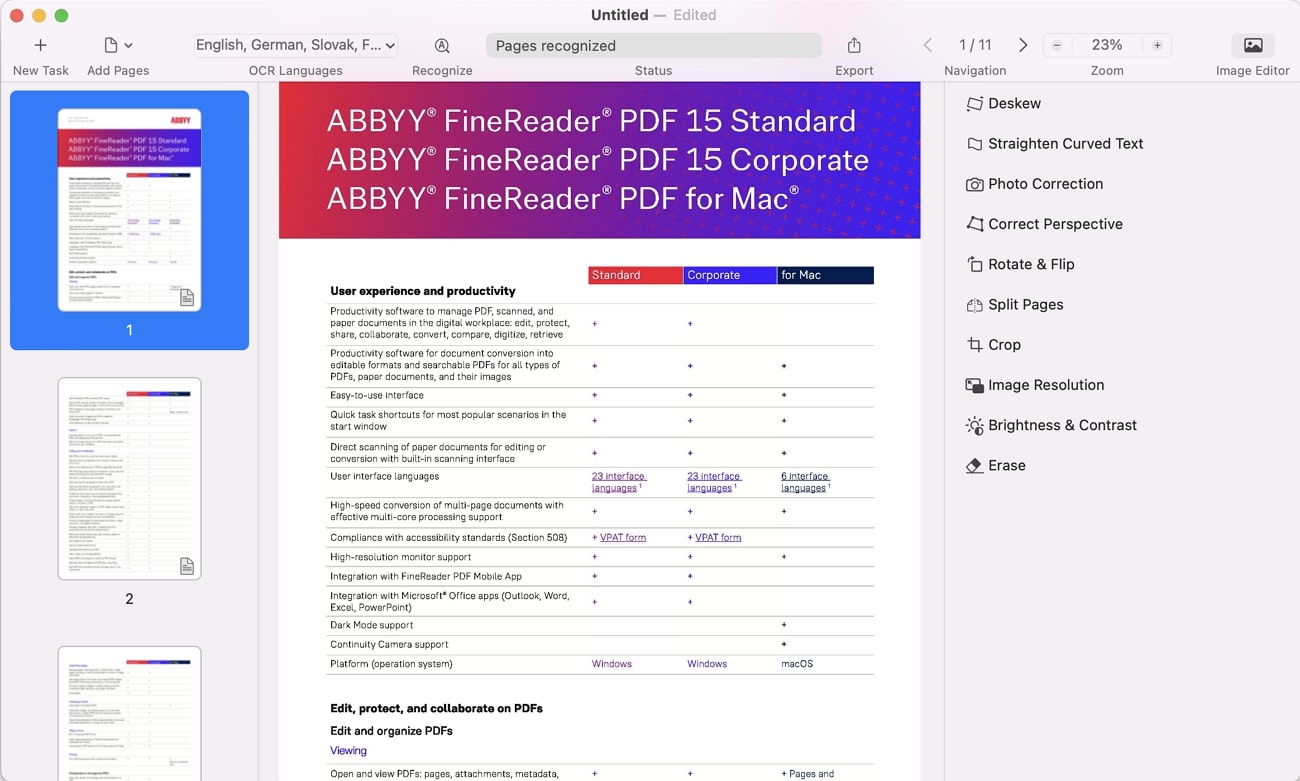Select Straighten Curved Text tool
The image size is (1300, 781).
click(1055, 144)
